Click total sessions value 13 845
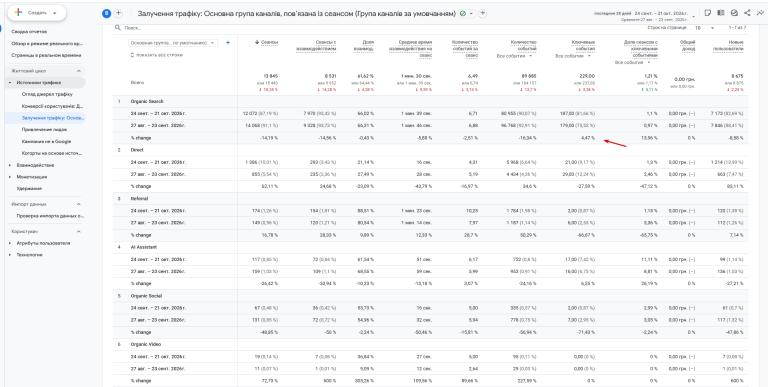This screenshot has height=387, width=768. point(270,76)
